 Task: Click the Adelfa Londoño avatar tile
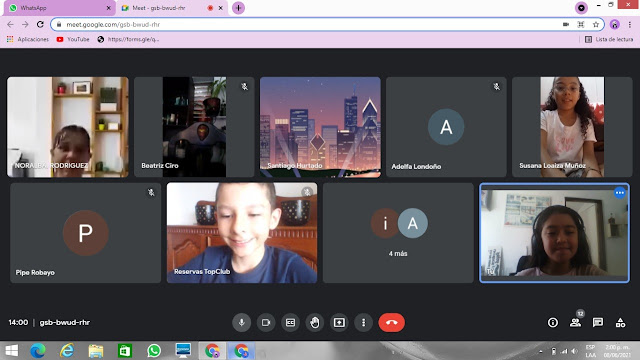tap(446, 127)
